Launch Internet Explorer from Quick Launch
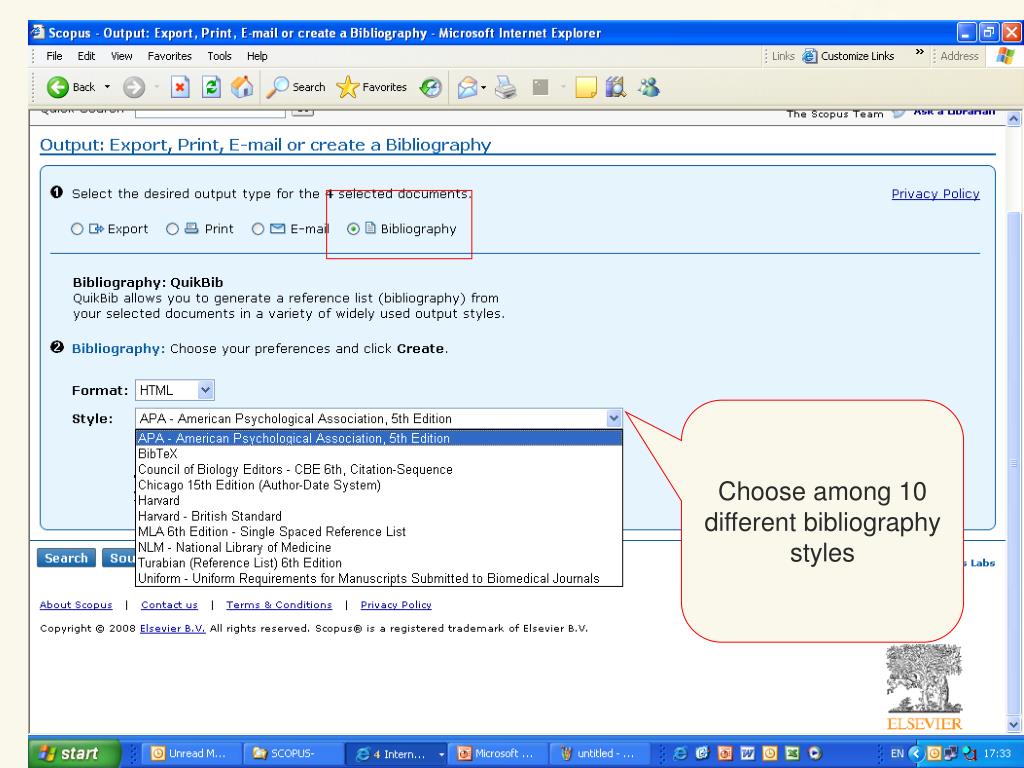Viewport: 1024px width, 768px height. click(680, 753)
